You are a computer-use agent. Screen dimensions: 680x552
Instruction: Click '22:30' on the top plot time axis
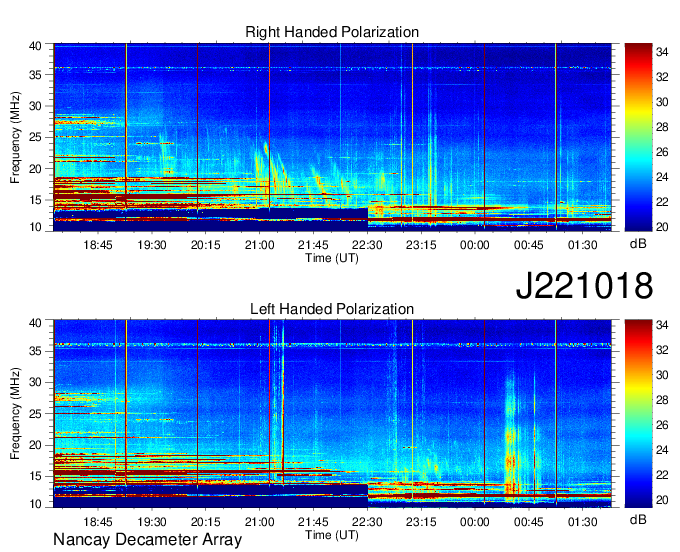[367, 245]
